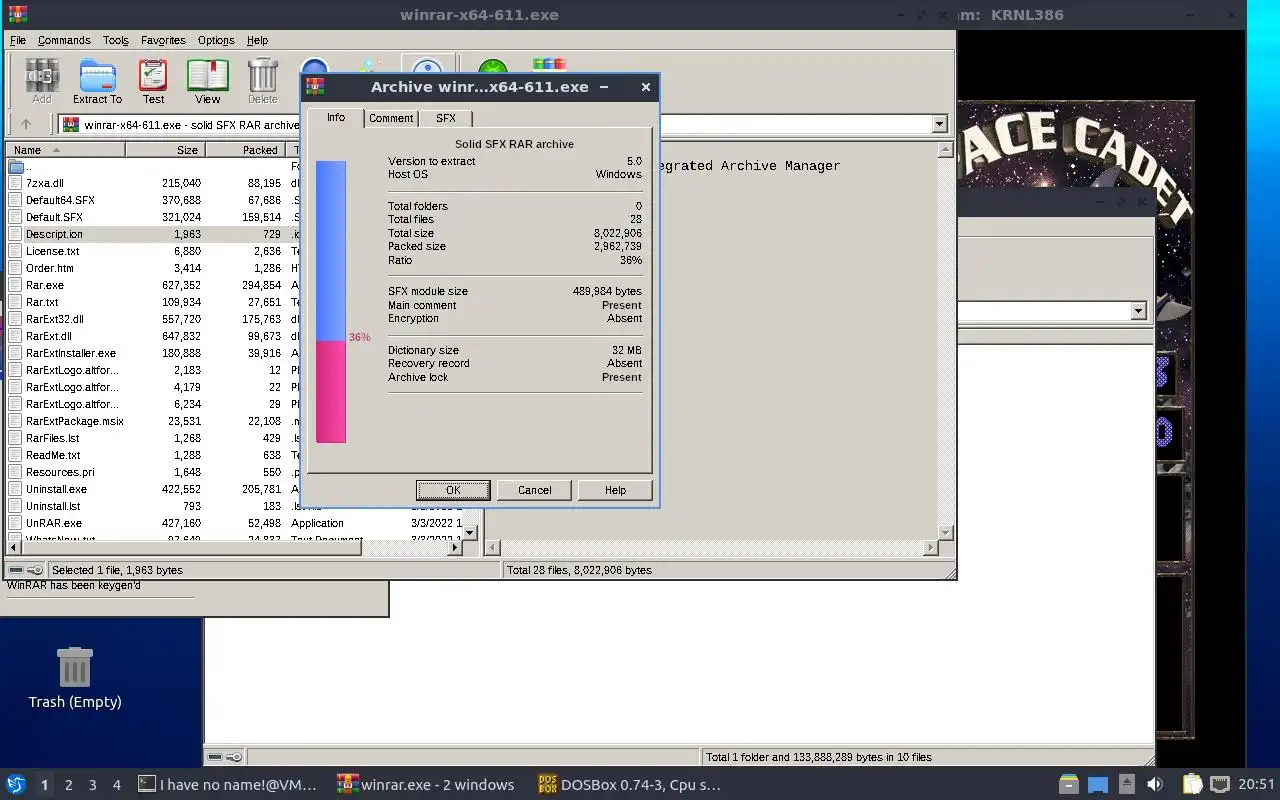Click the View file toolbar icon
Image resolution: width=1280 pixels, height=800 pixels.
pos(207,81)
